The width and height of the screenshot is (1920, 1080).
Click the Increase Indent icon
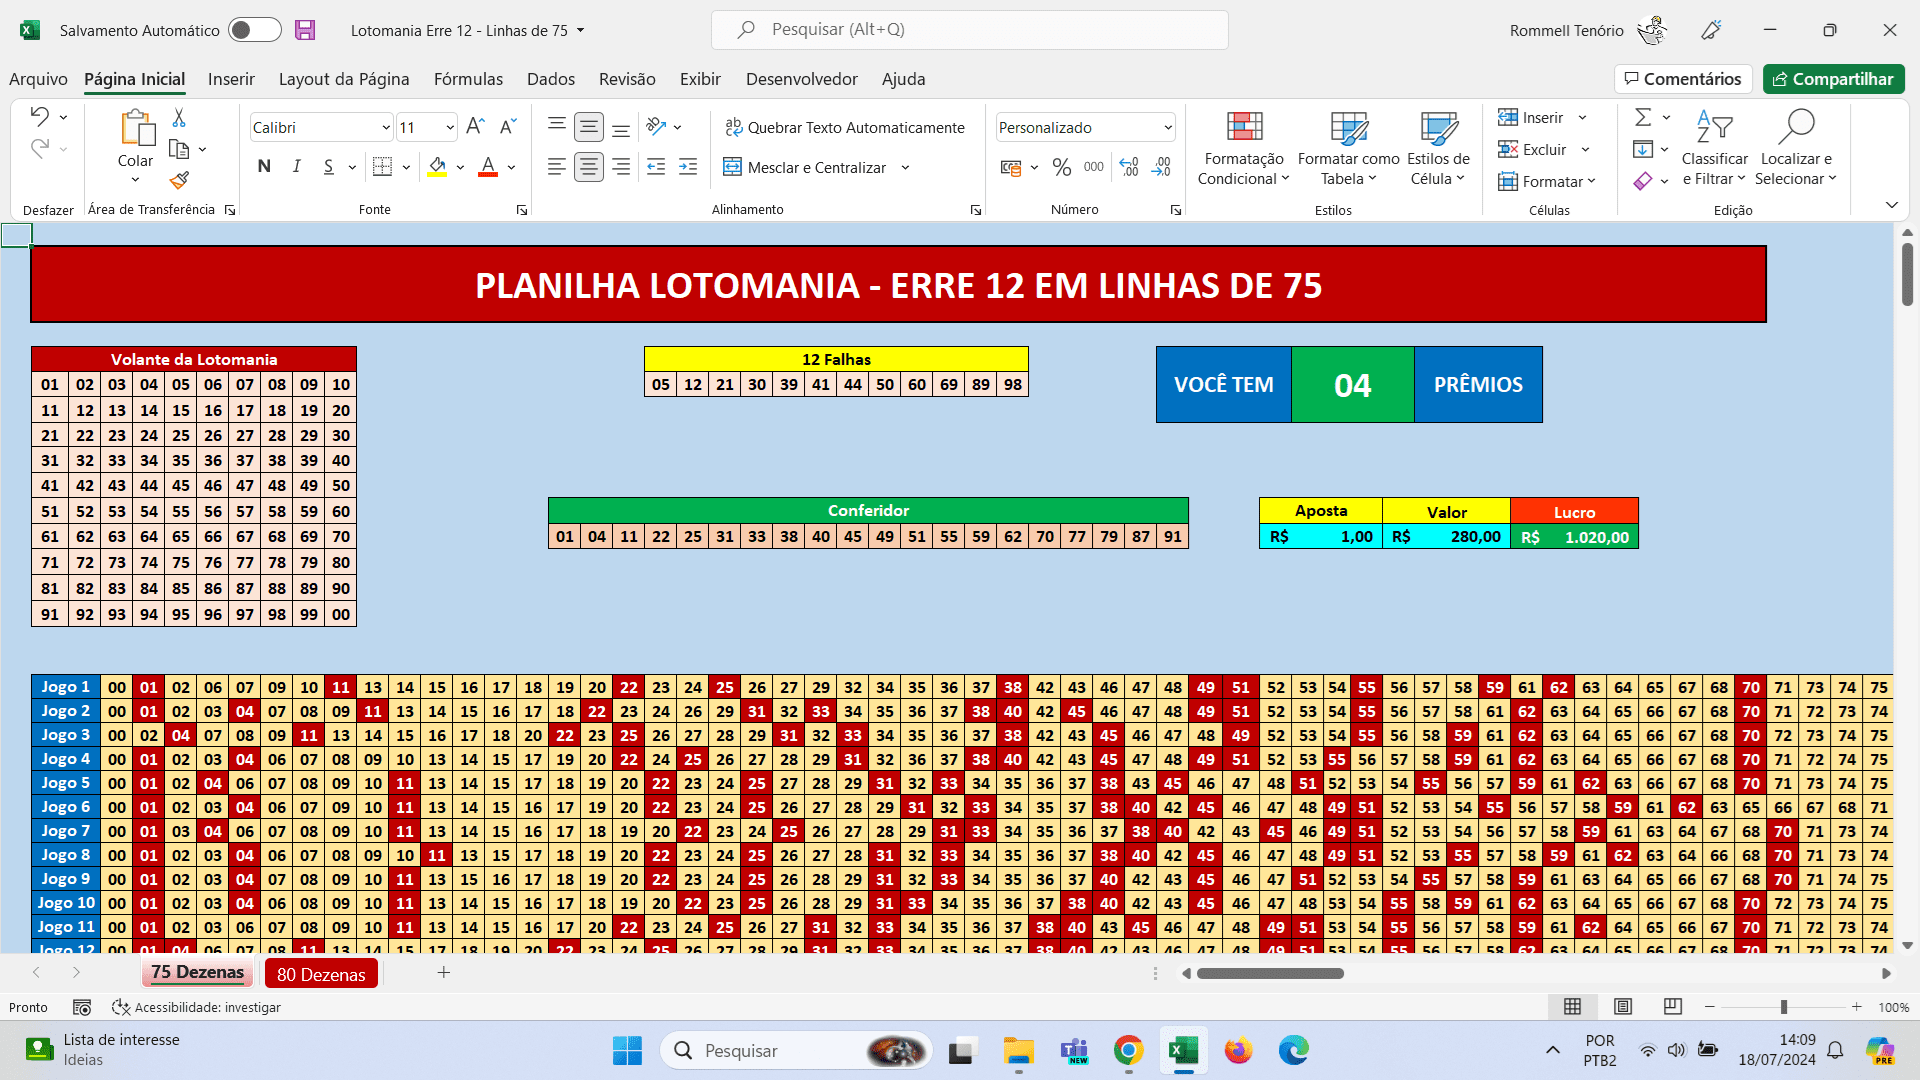pyautogui.click(x=688, y=167)
